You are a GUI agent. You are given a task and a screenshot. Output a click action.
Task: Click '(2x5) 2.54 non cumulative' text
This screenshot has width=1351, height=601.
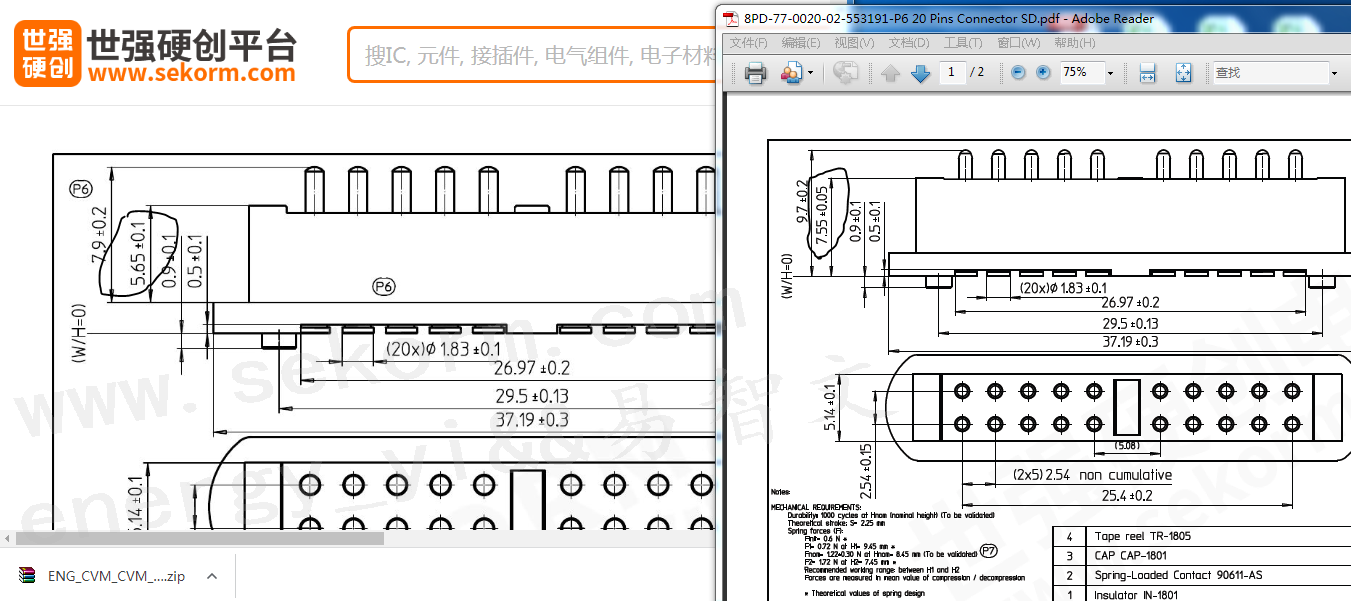pos(1092,474)
